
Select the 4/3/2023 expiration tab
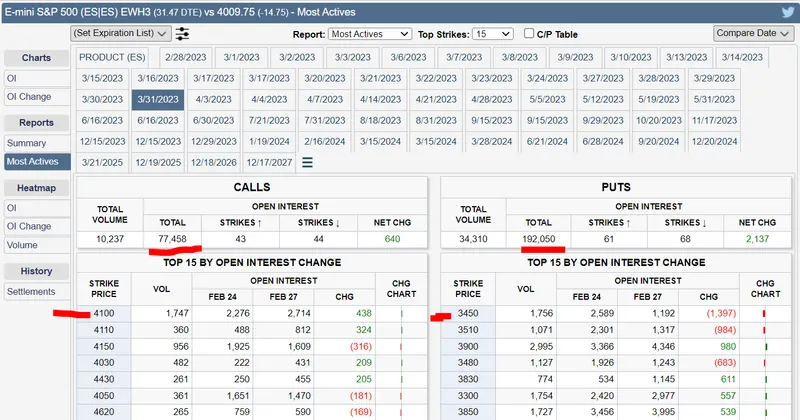(x=213, y=100)
